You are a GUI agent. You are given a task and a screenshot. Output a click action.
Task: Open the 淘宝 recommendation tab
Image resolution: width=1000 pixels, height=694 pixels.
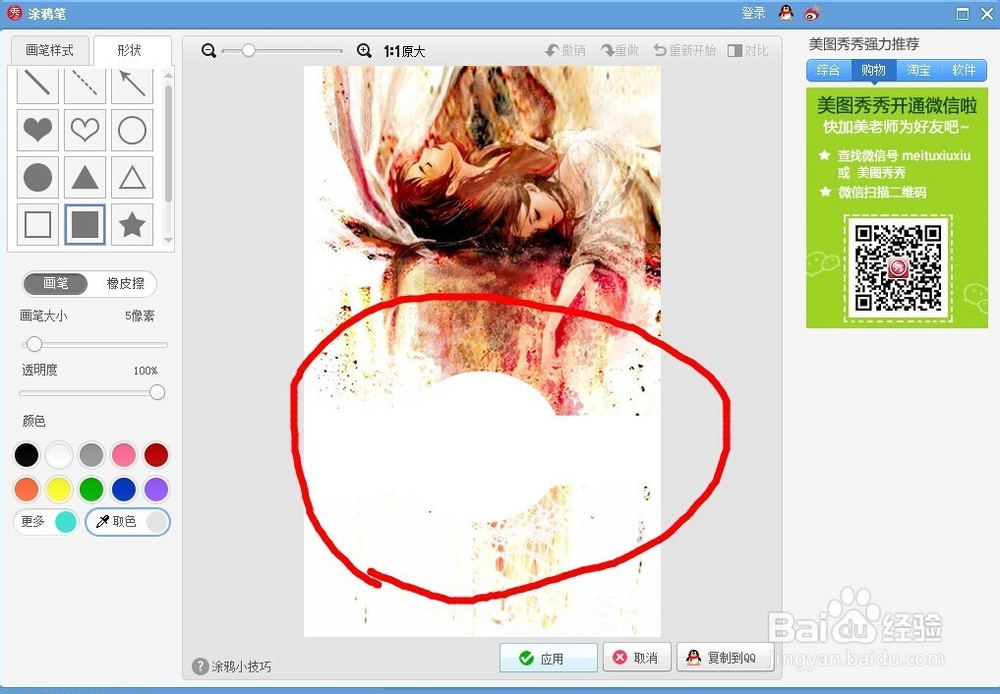[918, 70]
